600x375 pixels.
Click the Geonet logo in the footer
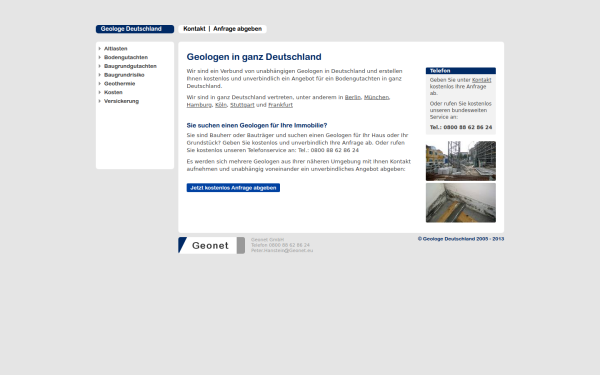211,245
